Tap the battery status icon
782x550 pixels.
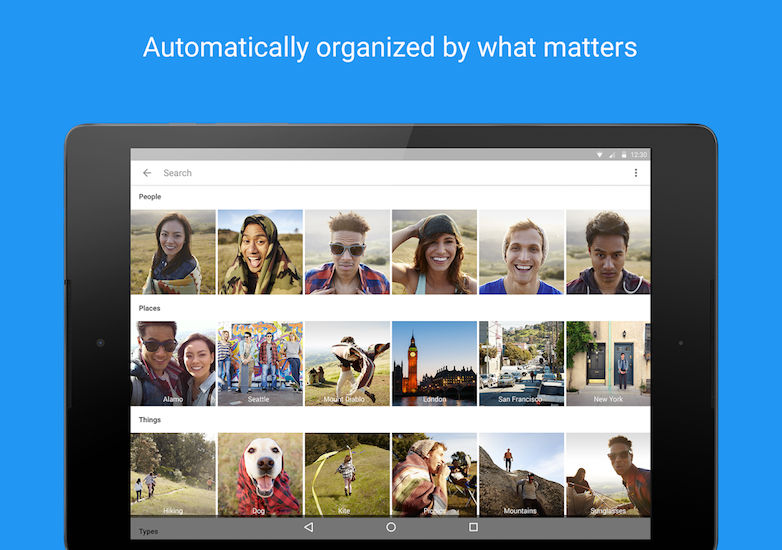point(623,155)
